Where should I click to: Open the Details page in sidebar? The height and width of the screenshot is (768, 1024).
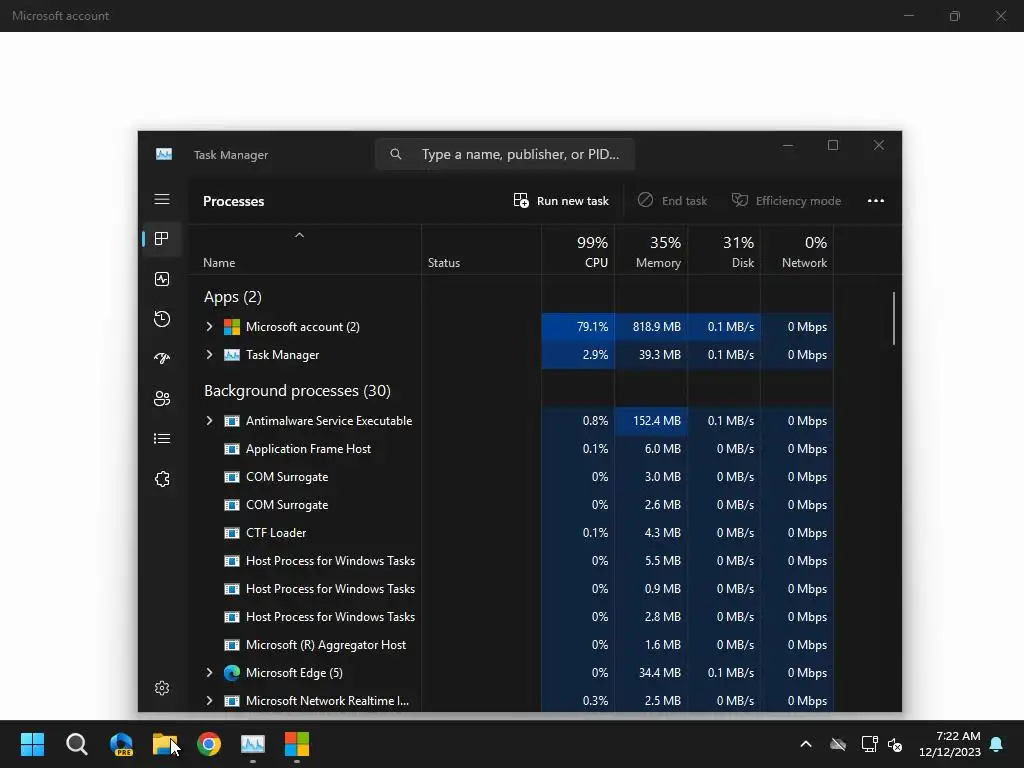[162, 439]
